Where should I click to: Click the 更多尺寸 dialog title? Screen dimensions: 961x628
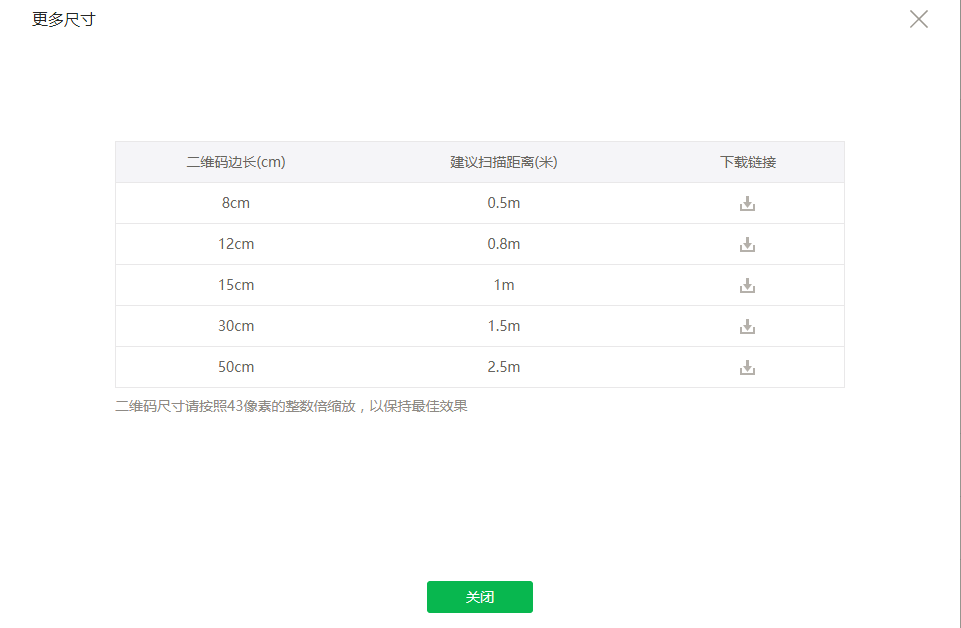tap(64, 19)
